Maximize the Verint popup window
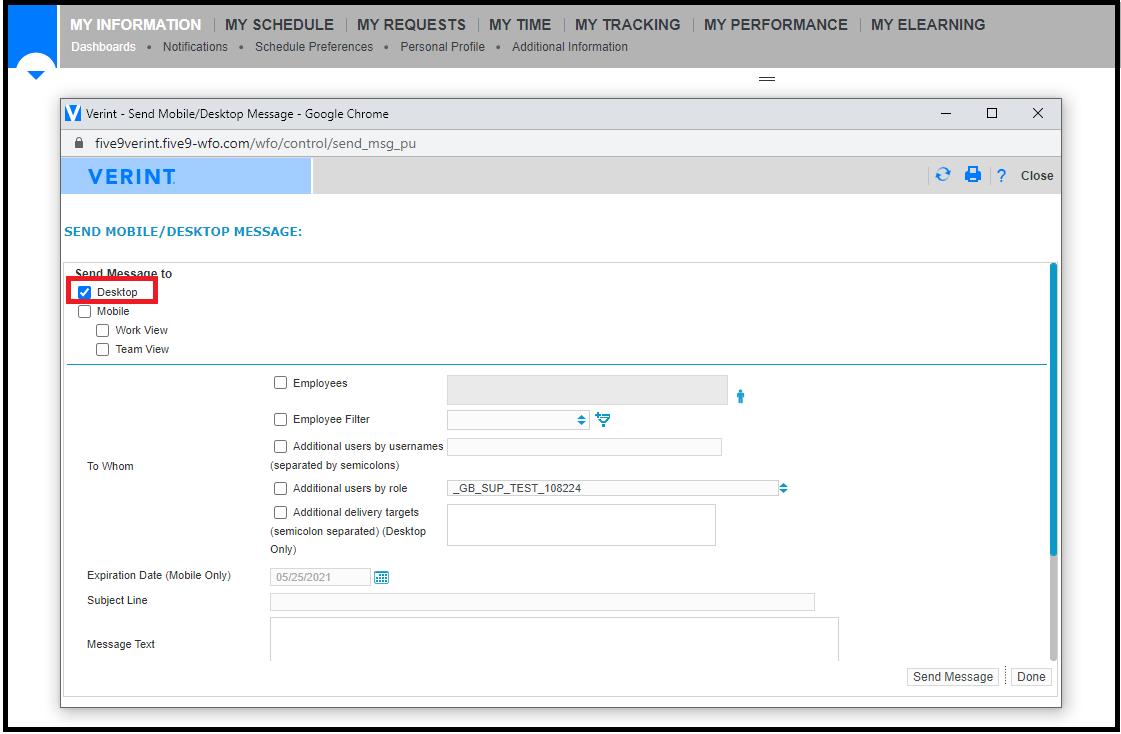1121x734 pixels. 992,114
